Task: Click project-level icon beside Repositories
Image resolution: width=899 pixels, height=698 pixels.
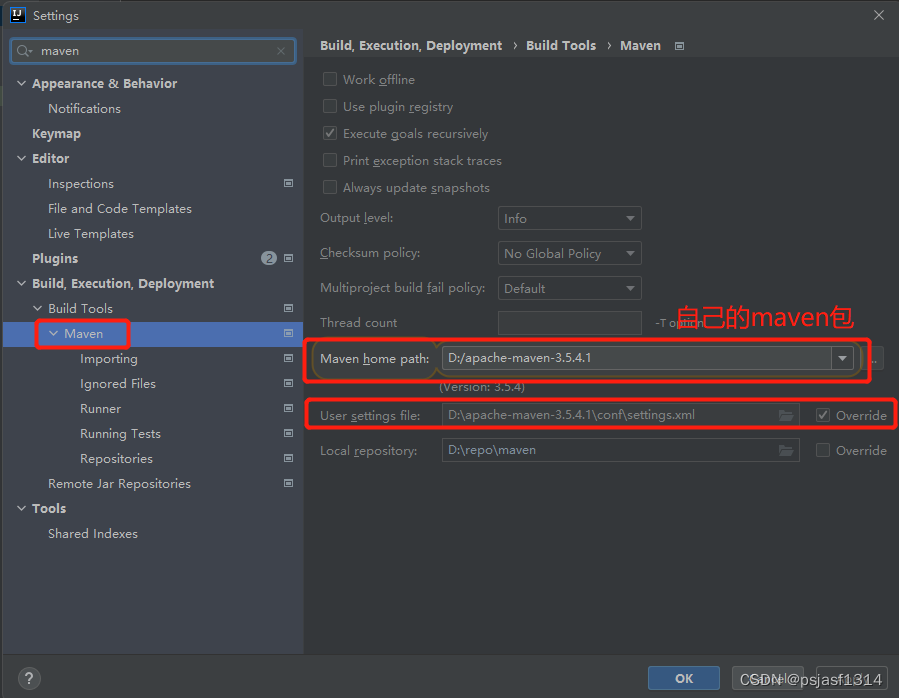Action: pyautogui.click(x=288, y=458)
